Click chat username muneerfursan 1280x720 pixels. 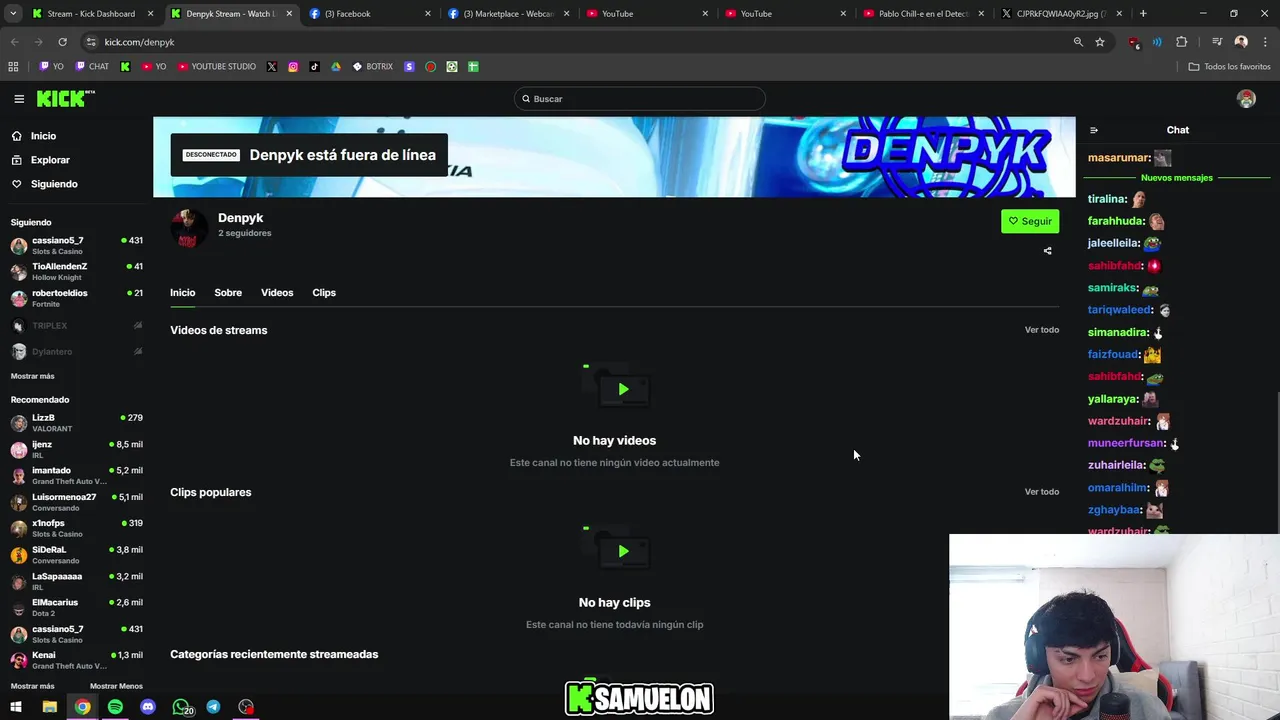point(1126,443)
